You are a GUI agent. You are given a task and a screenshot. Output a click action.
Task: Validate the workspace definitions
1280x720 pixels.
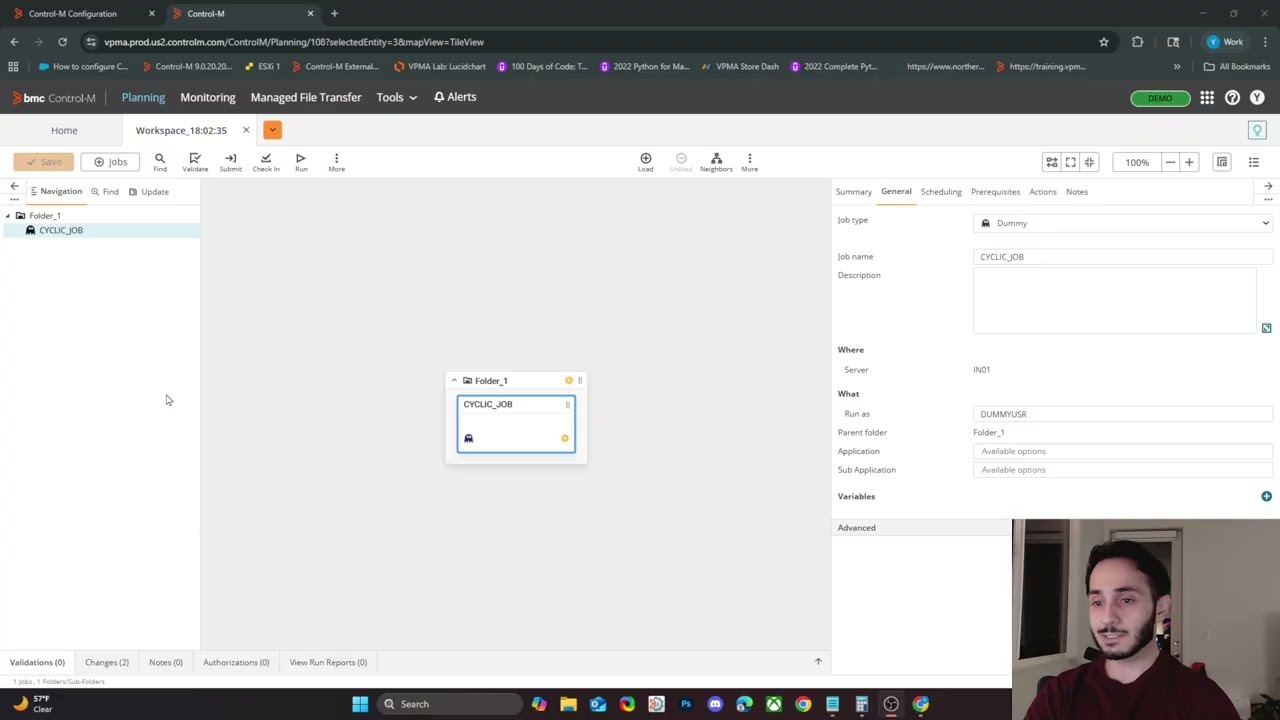[195, 162]
